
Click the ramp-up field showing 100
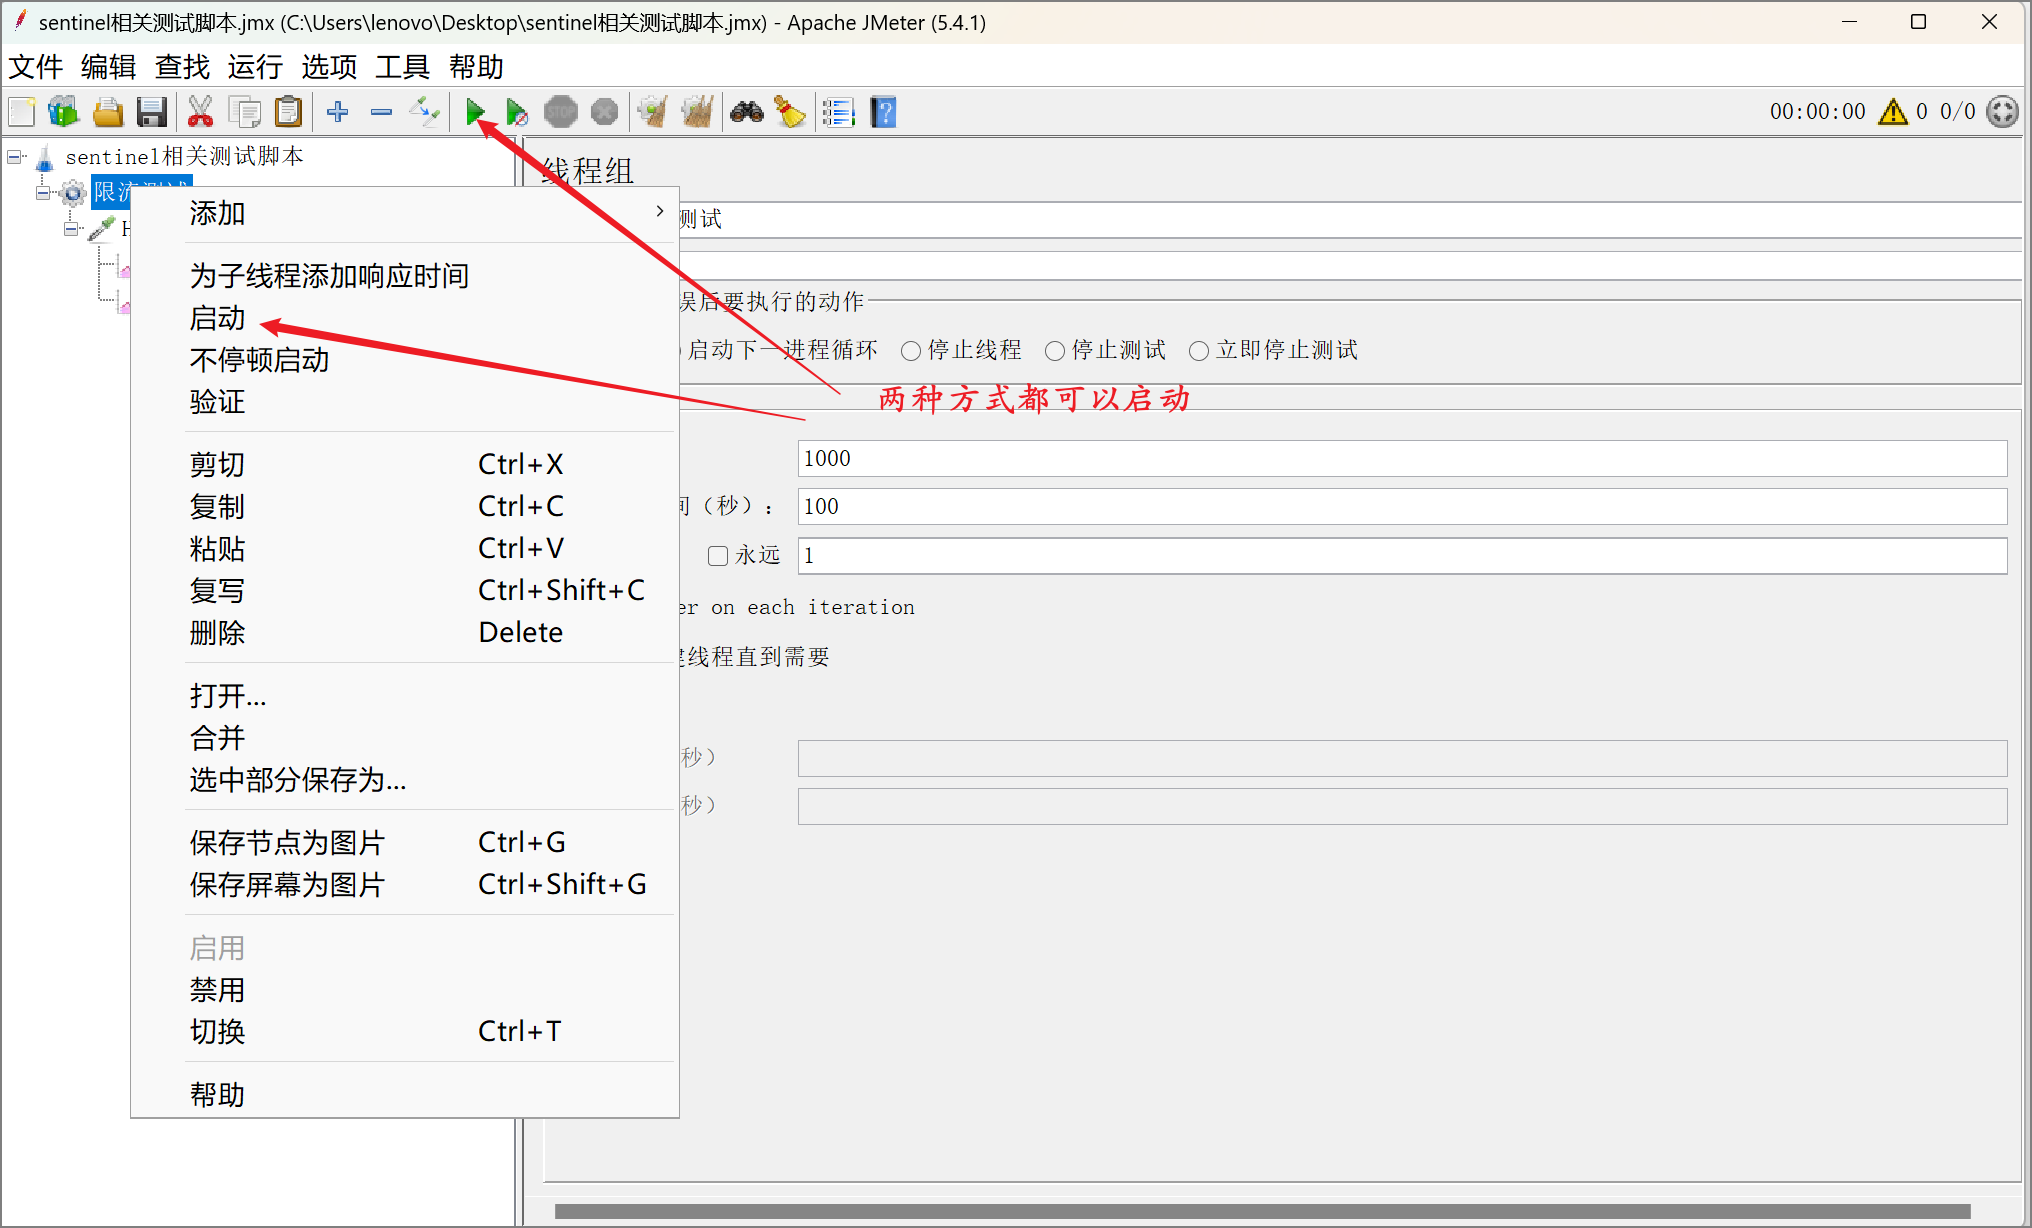[x=1402, y=506]
